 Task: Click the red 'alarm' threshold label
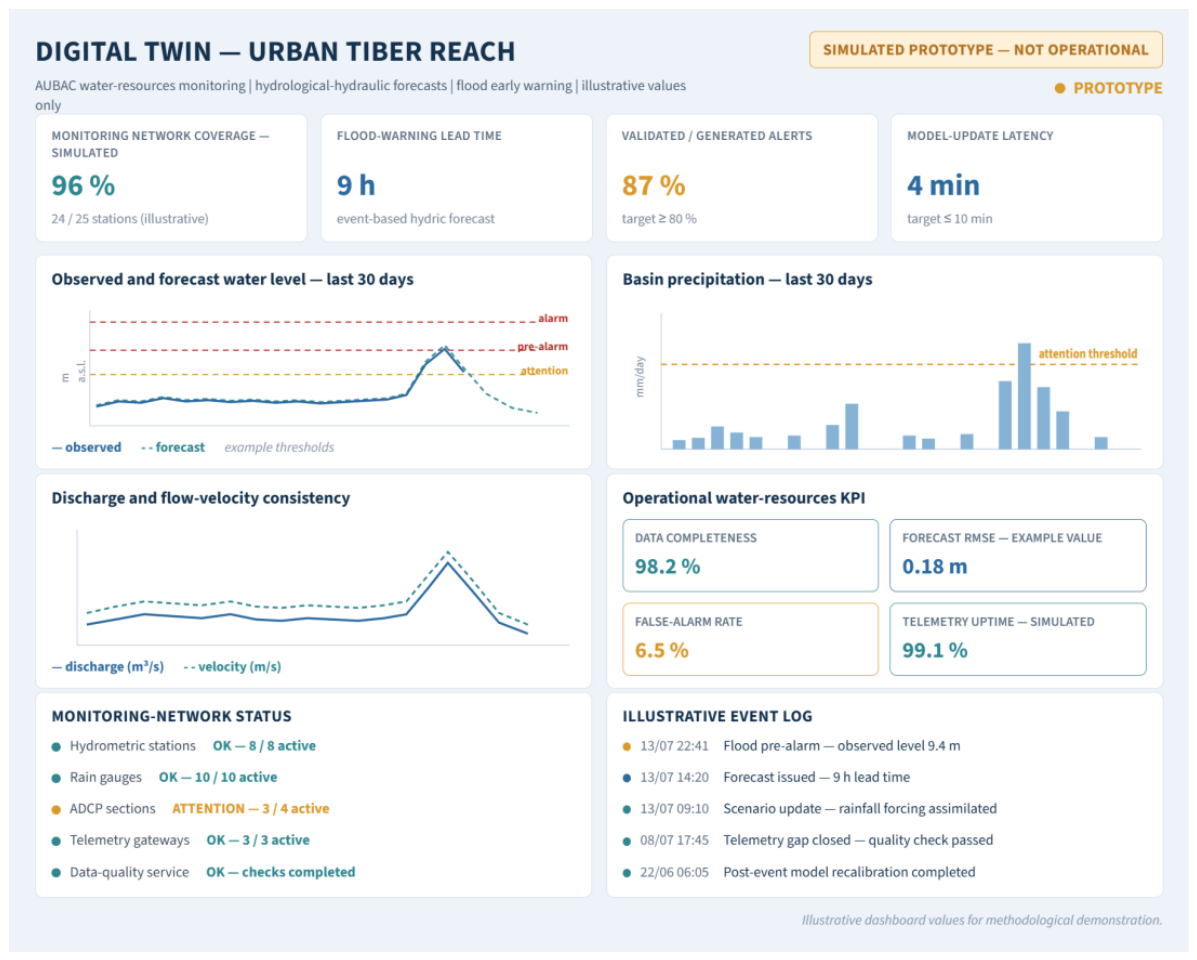pyautogui.click(x=553, y=318)
